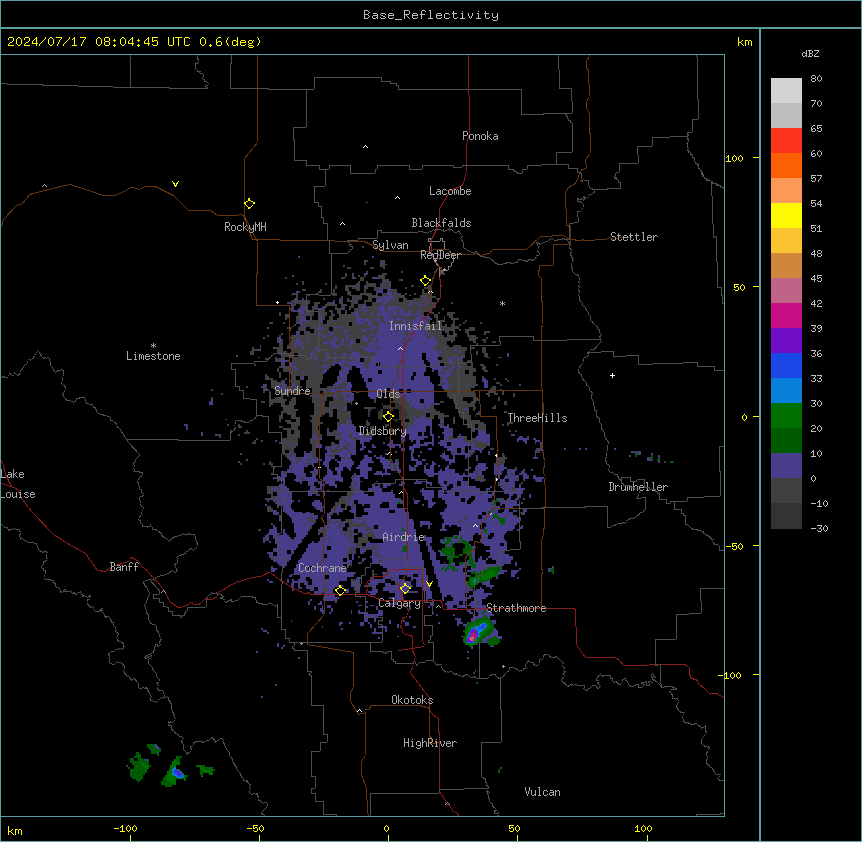The image size is (862, 842).
Task: Click the km unit label at top right
Action: 744,42
